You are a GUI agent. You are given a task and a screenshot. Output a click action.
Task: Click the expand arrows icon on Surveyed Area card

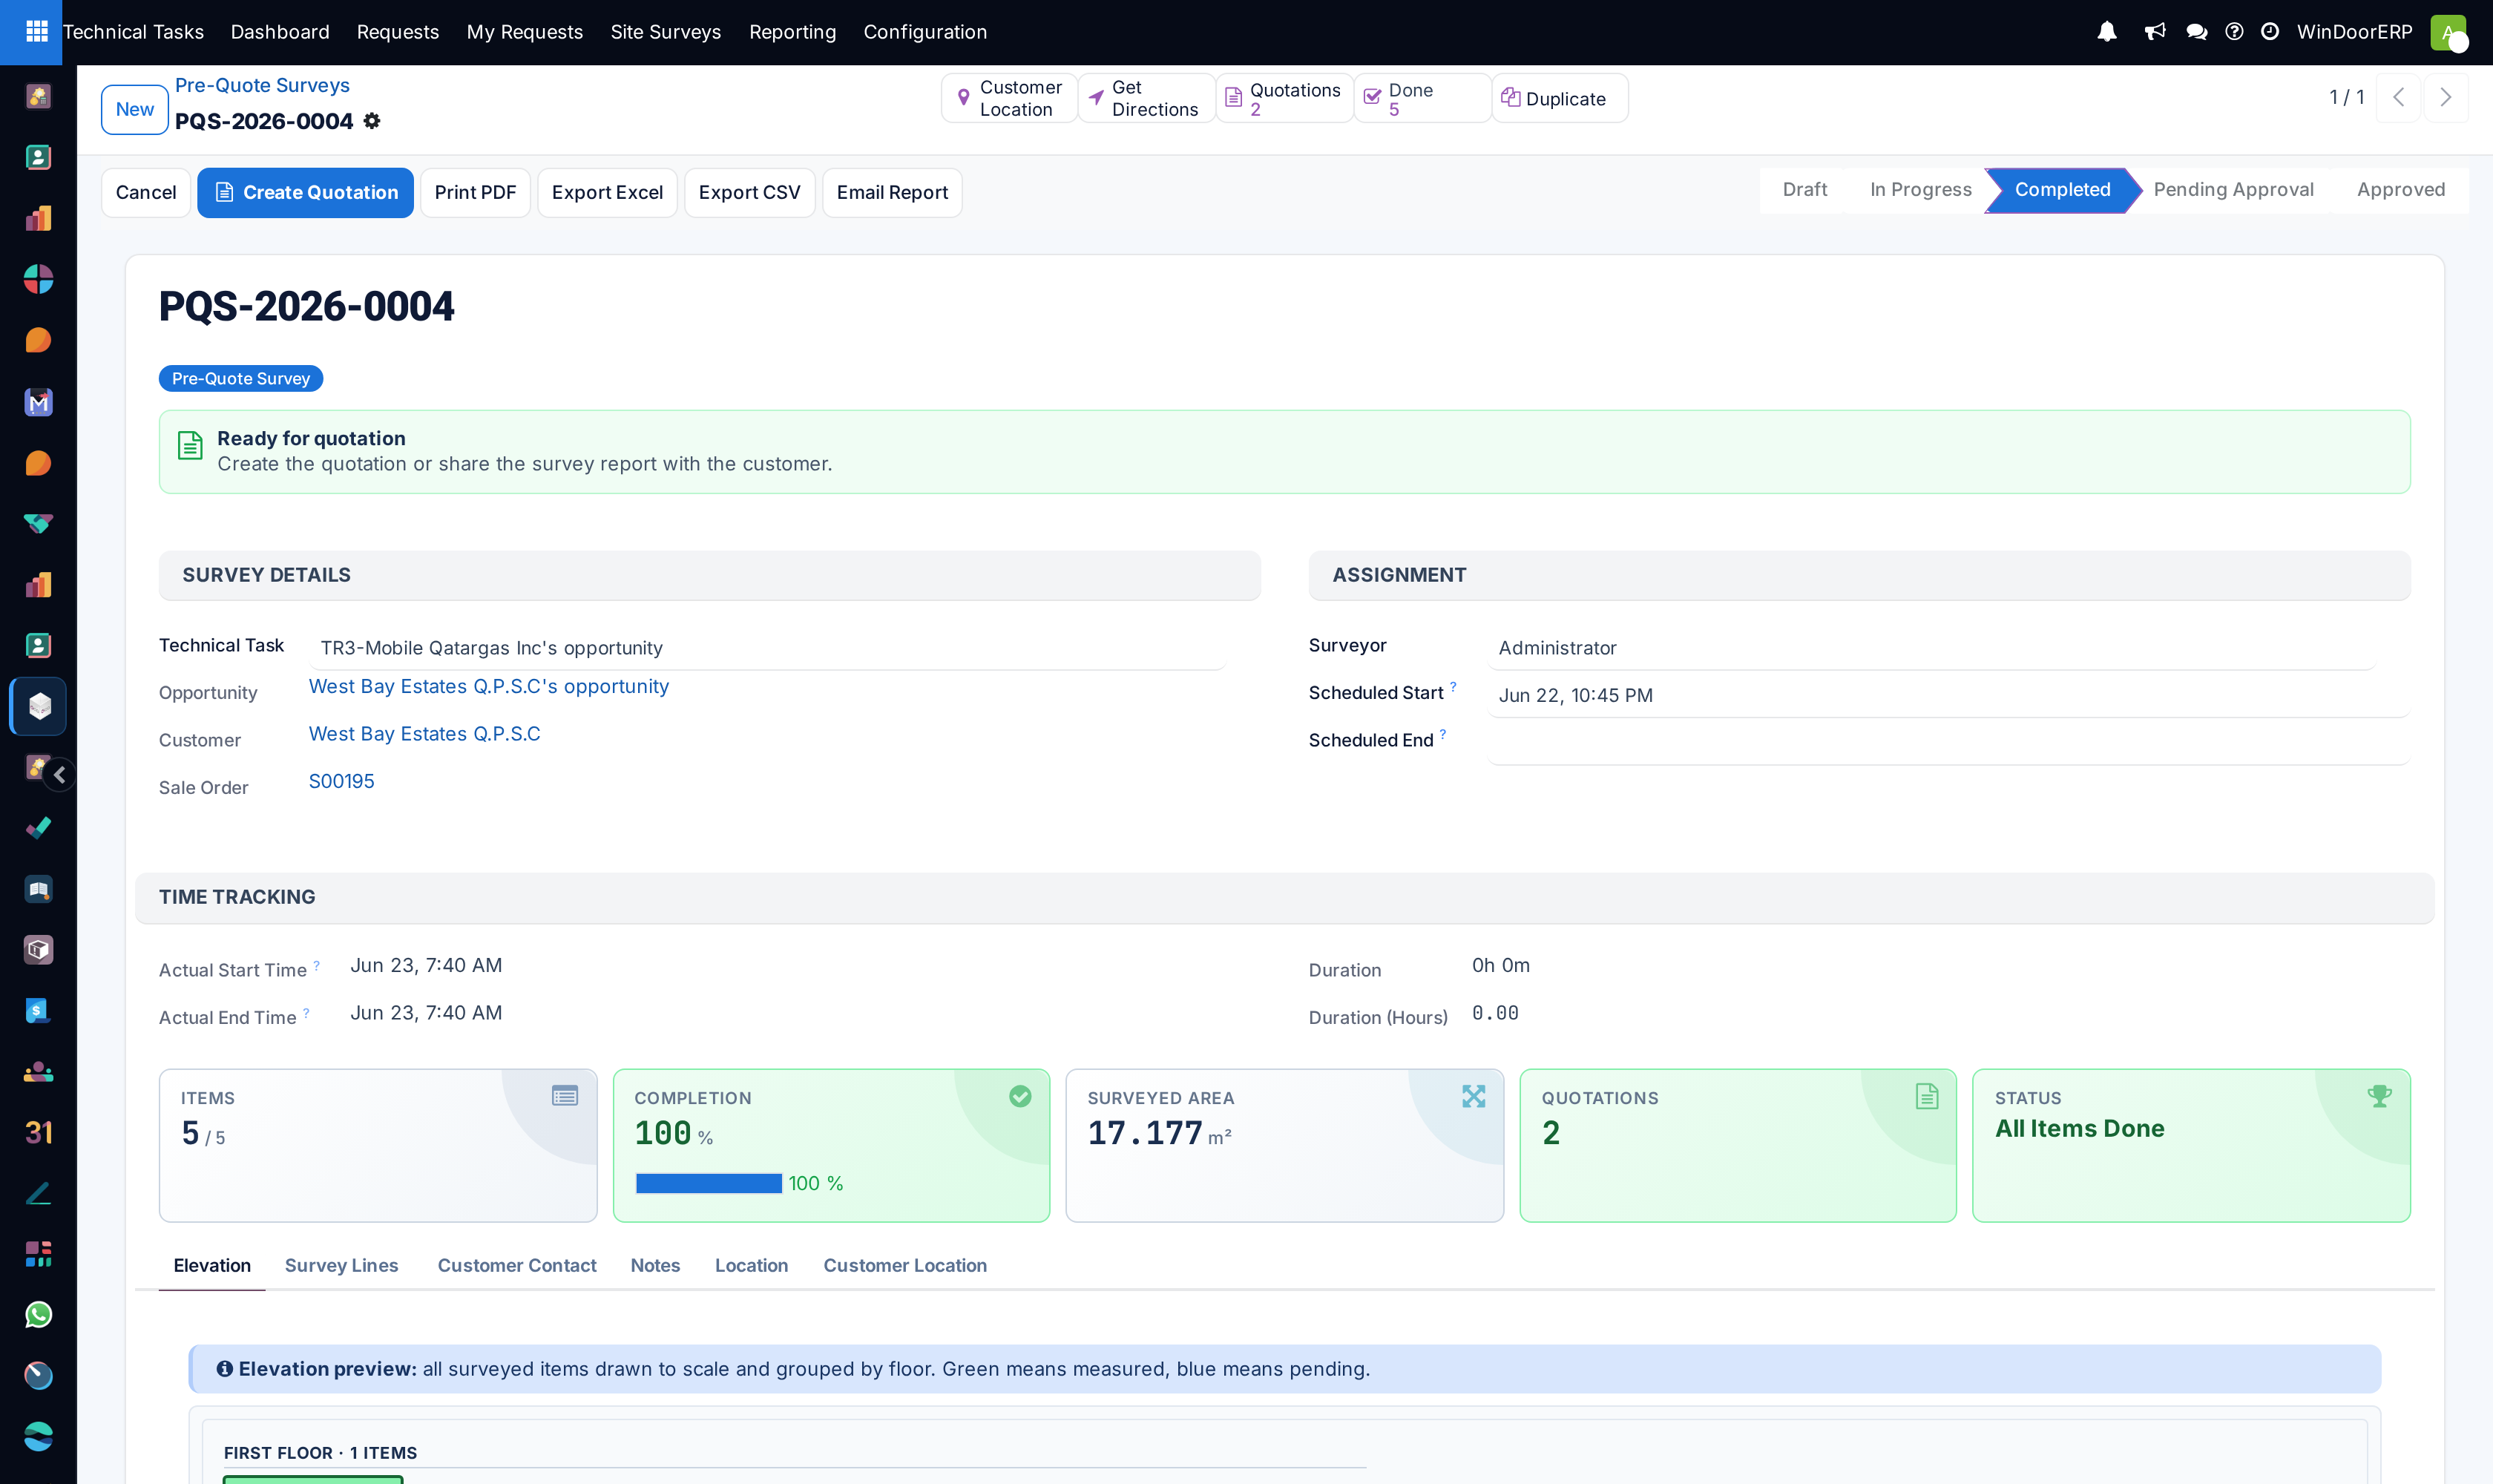click(1473, 1096)
